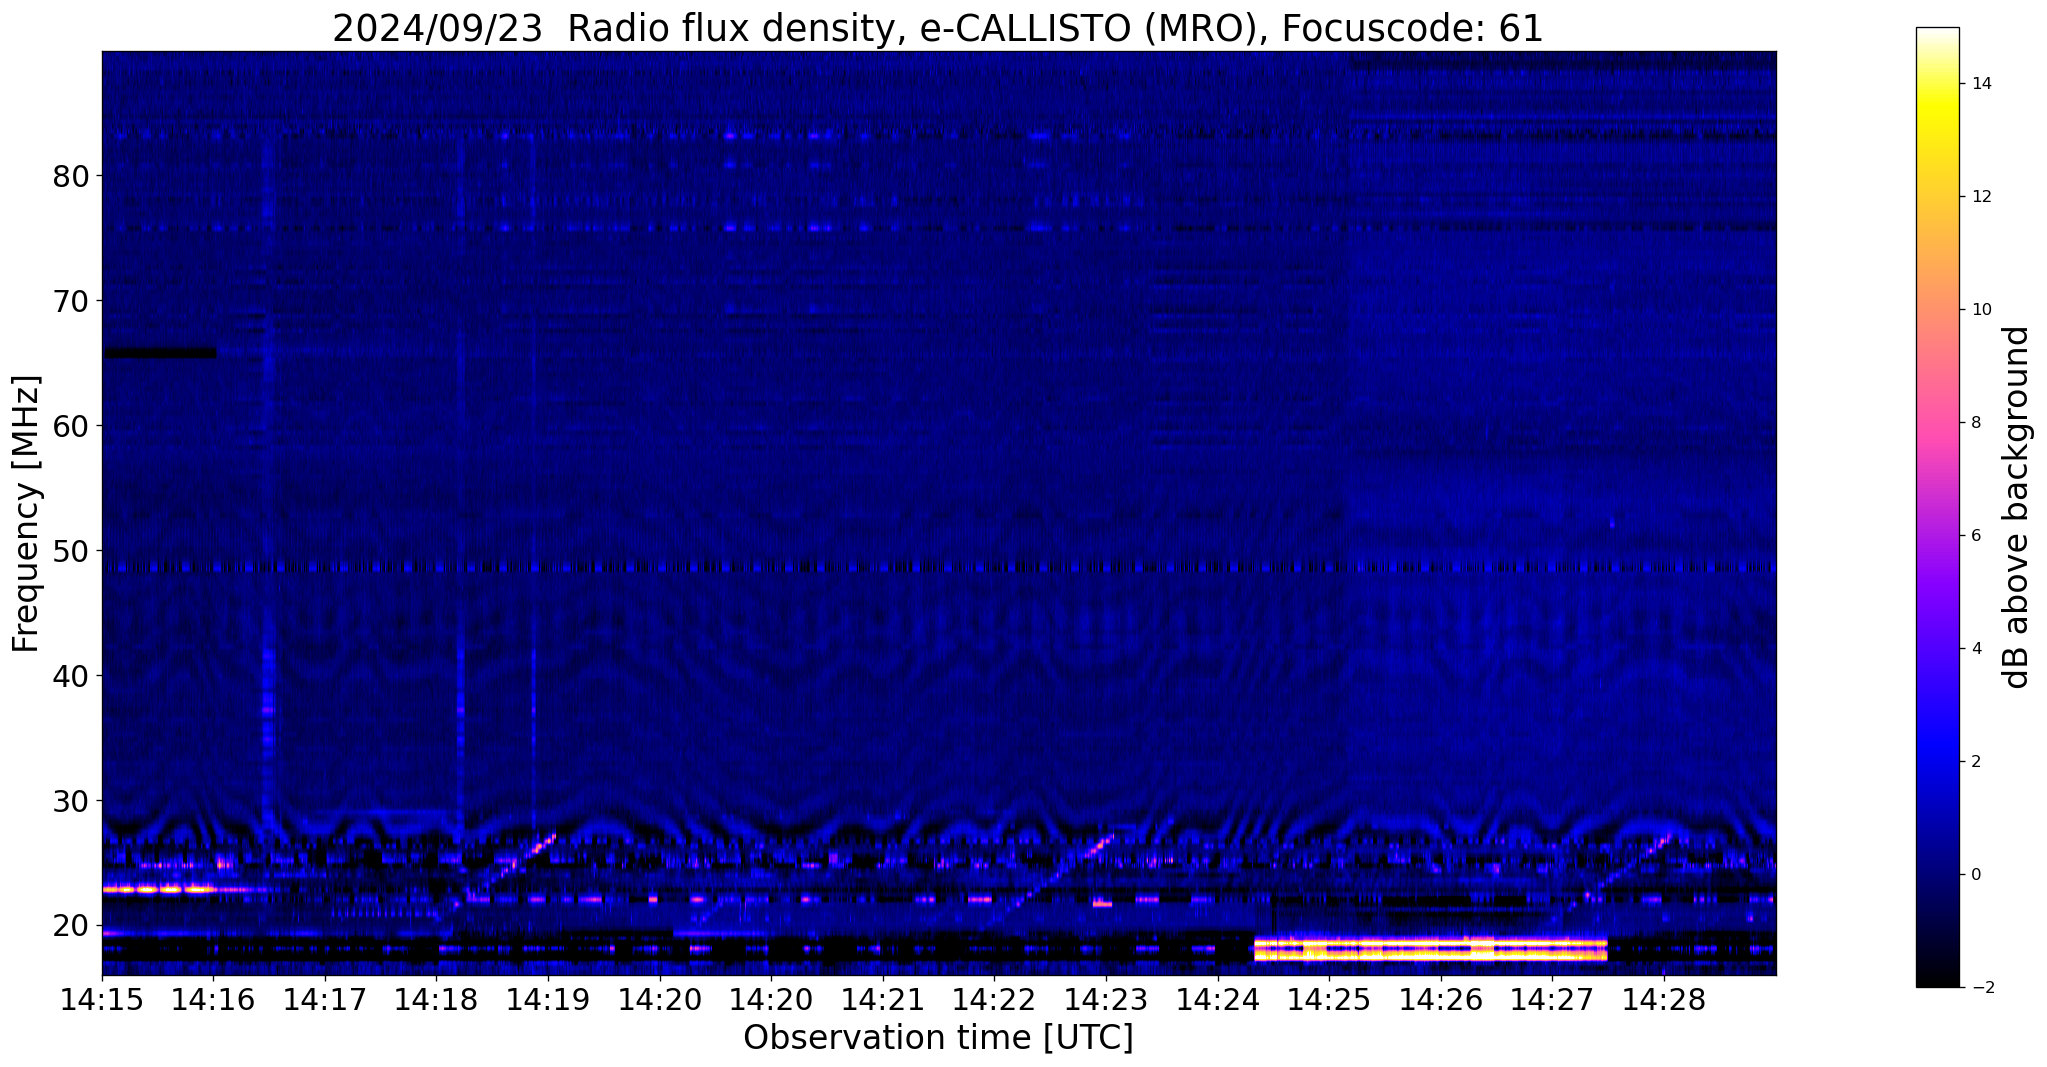The image size is (2047, 1067).
Task: Click the 80 MHz frequency tick label
Action: pyautogui.click(x=71, y=177)
